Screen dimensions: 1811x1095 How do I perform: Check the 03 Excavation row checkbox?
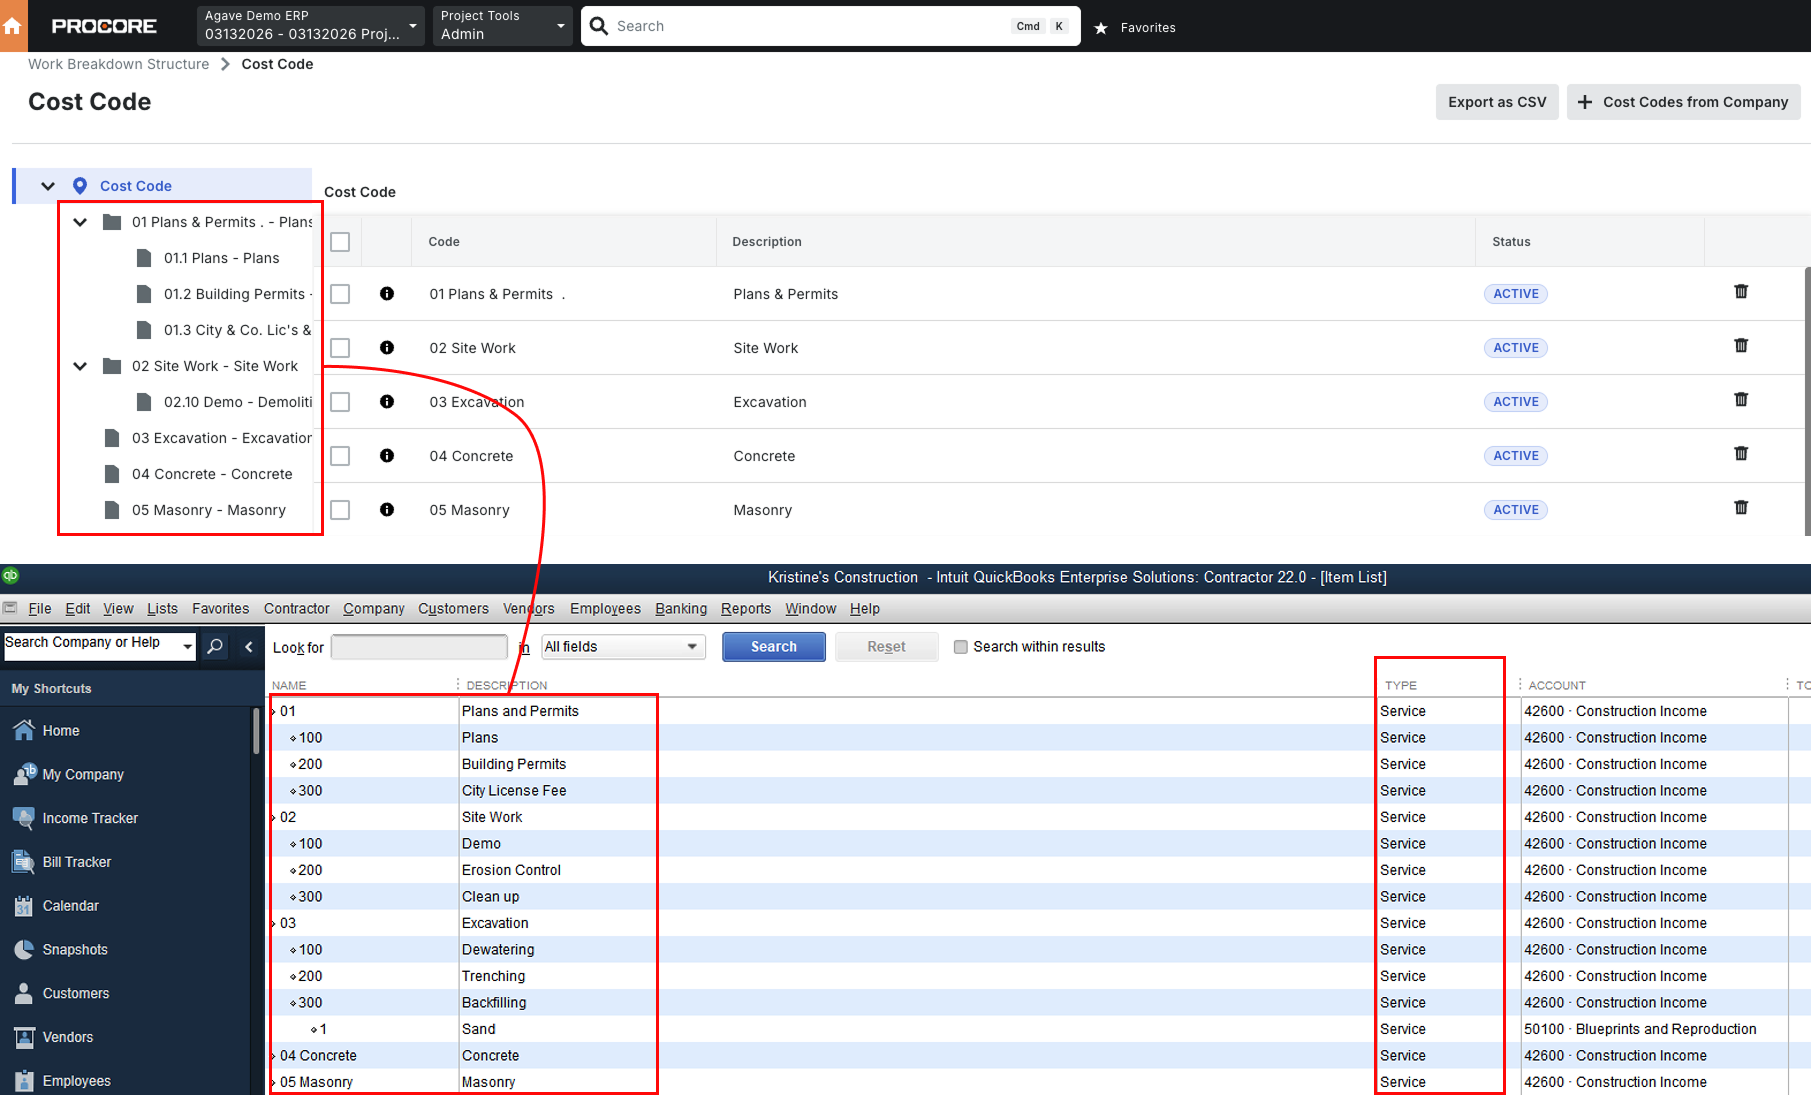point(340,402)
